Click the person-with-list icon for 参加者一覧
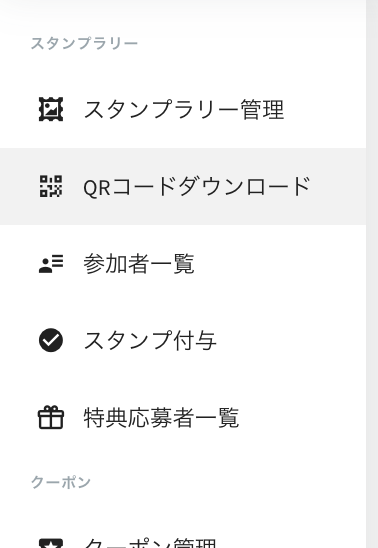The height and width of the screenshot is (548, 378). tap(51, 264)
